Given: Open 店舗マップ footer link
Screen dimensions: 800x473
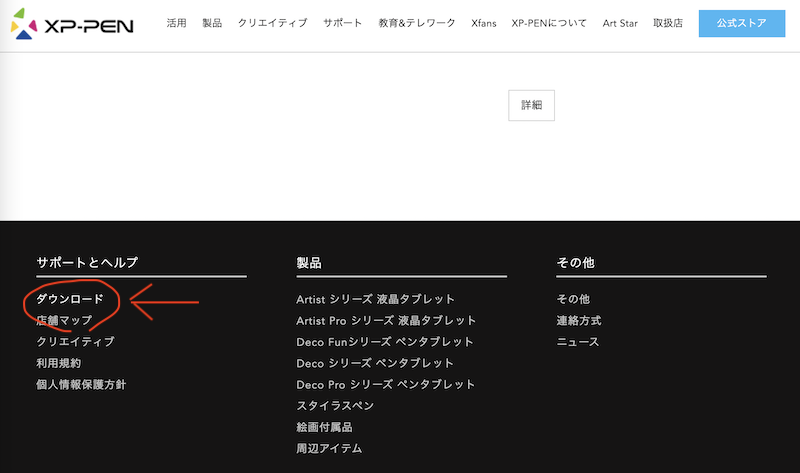Looking at the screenshot, I should 64,320.
